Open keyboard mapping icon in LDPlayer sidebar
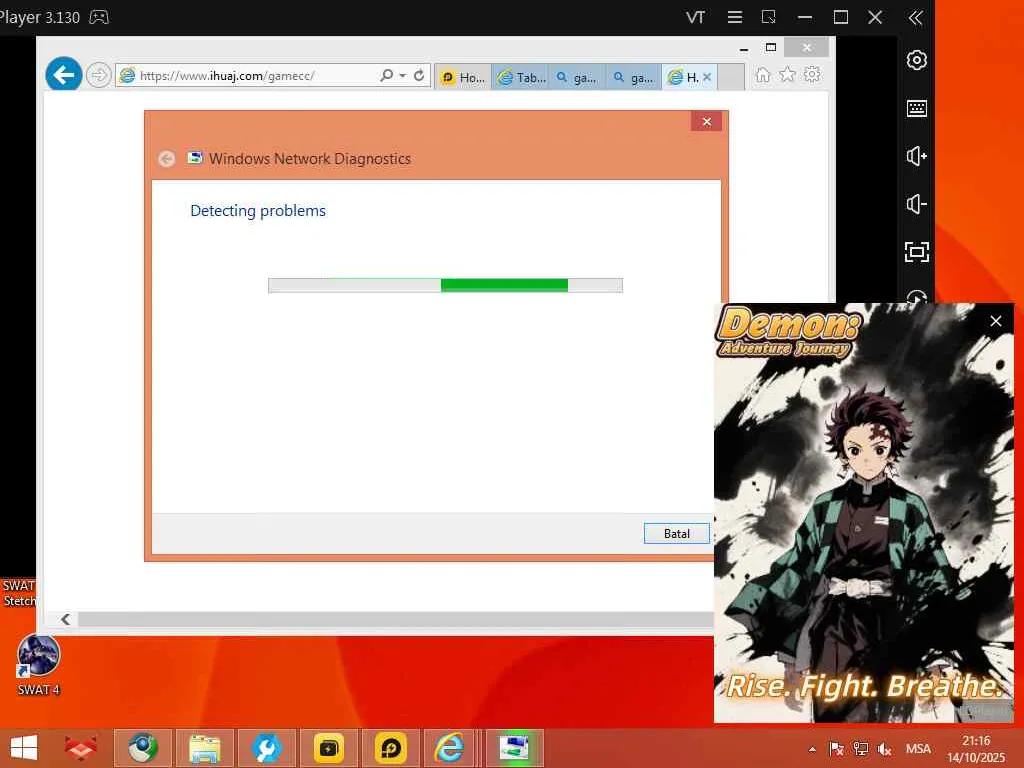The height and width of the screenshot is (768, 1024). [916, 108]
